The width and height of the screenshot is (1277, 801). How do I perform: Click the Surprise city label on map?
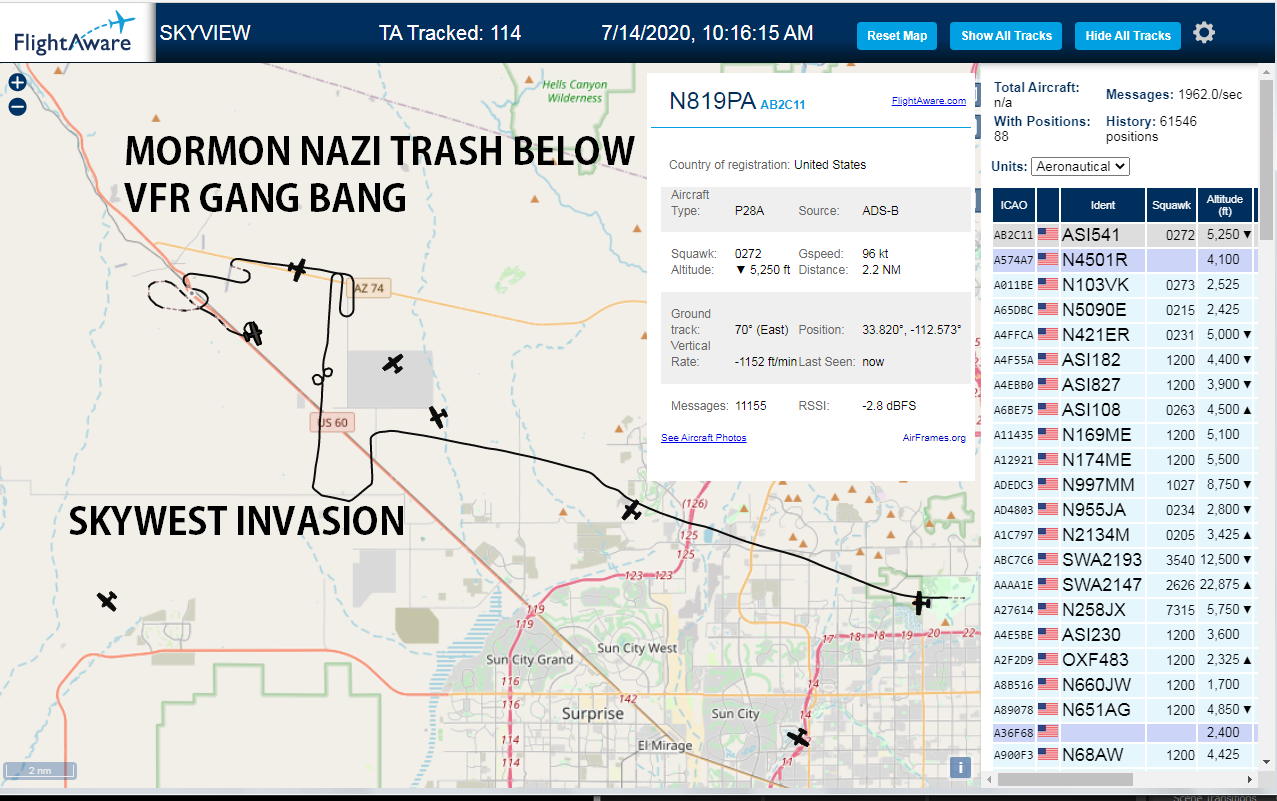tap(592, 714)
